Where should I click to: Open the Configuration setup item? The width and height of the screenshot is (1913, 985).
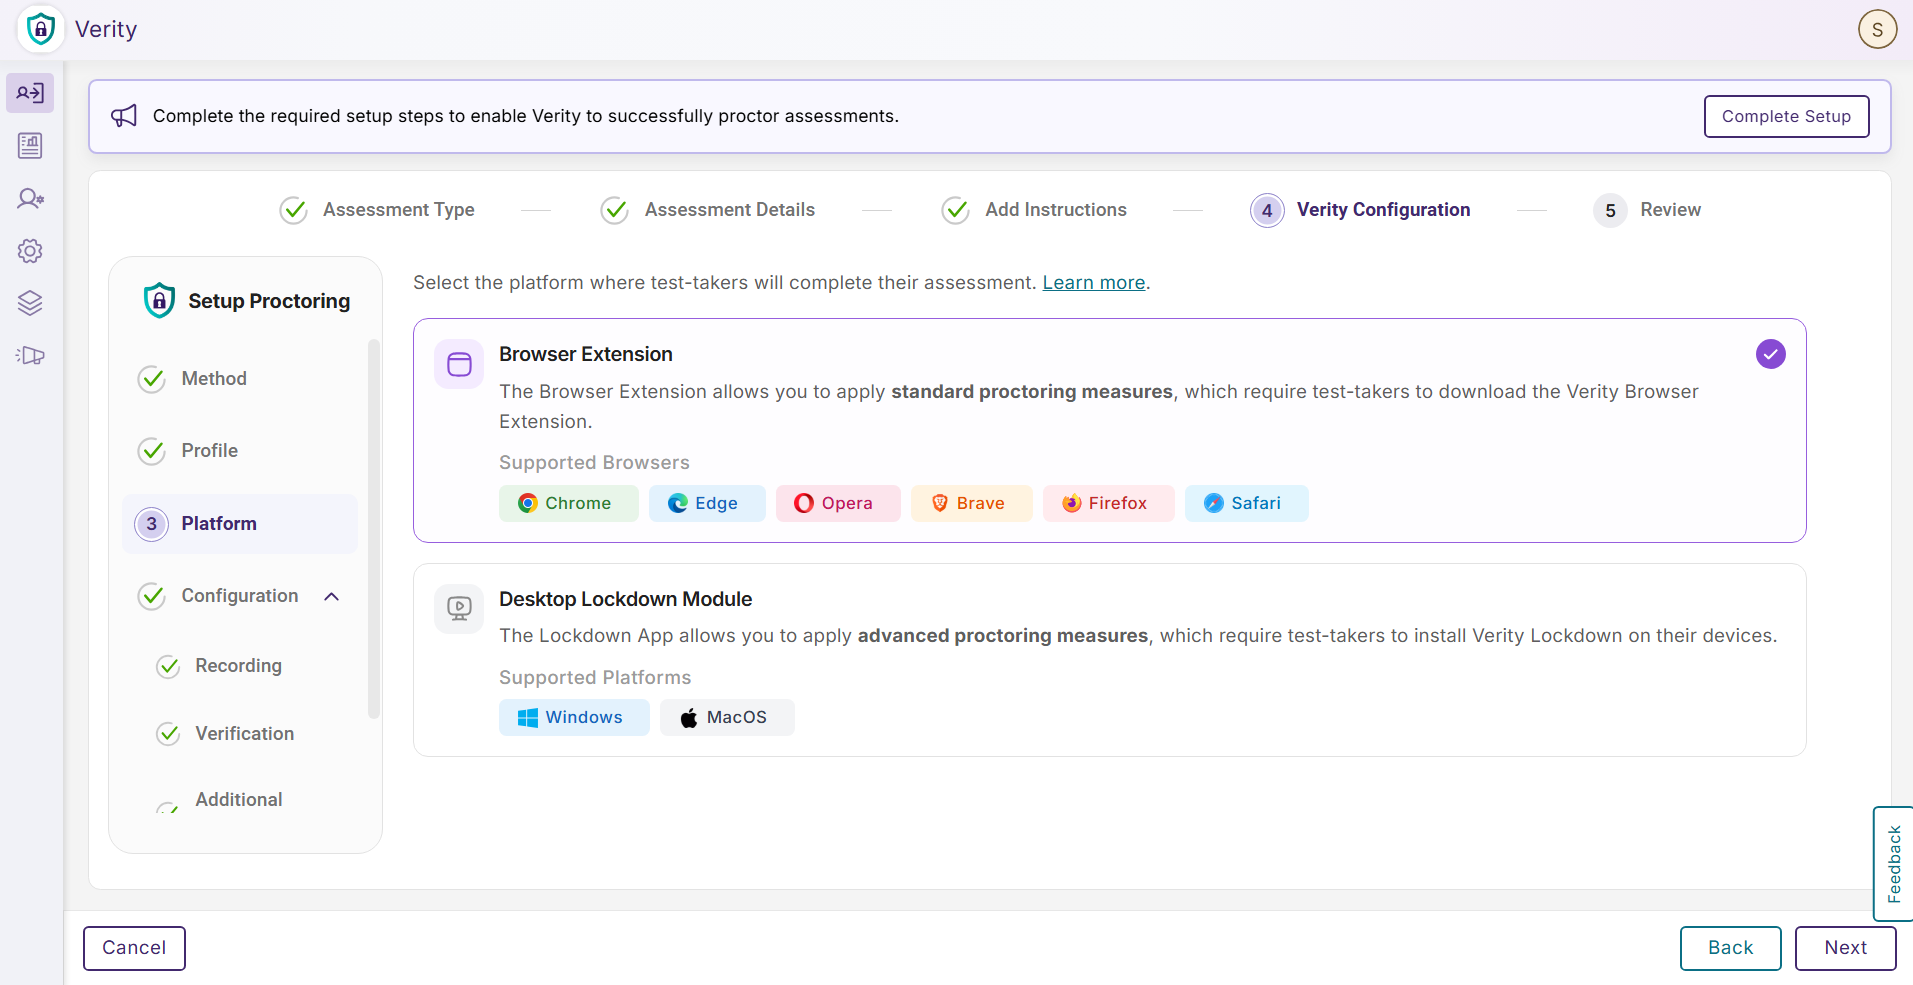(239, 596)
